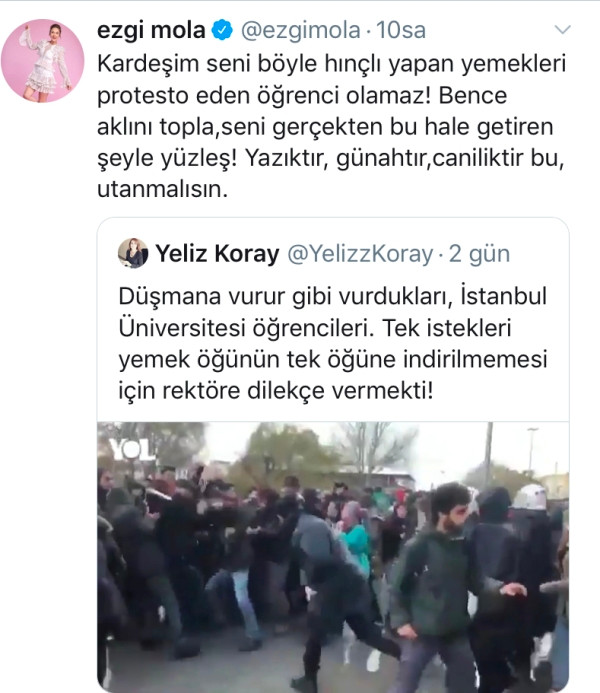Visit the @YelizzKoray handle
The width and height of the screenshot is (600, 693).
[360, 254]
